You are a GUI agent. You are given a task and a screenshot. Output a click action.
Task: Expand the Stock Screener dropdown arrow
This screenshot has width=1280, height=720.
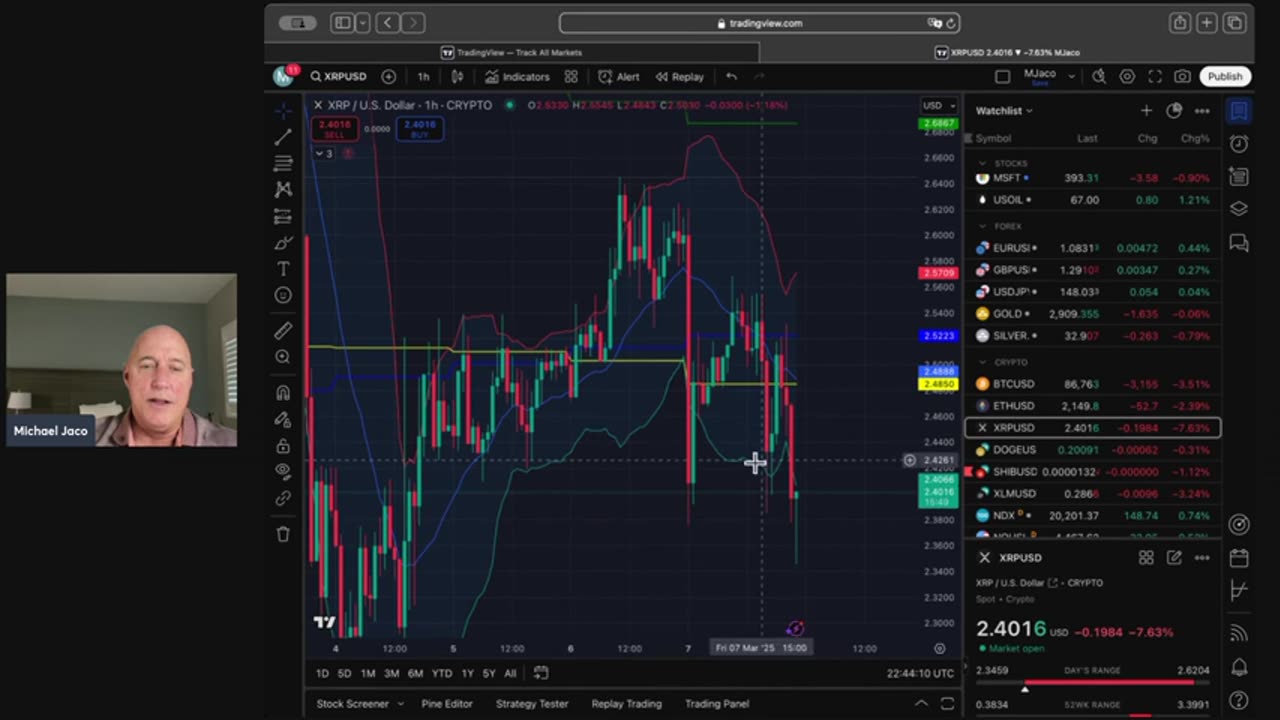pos(400,704)
